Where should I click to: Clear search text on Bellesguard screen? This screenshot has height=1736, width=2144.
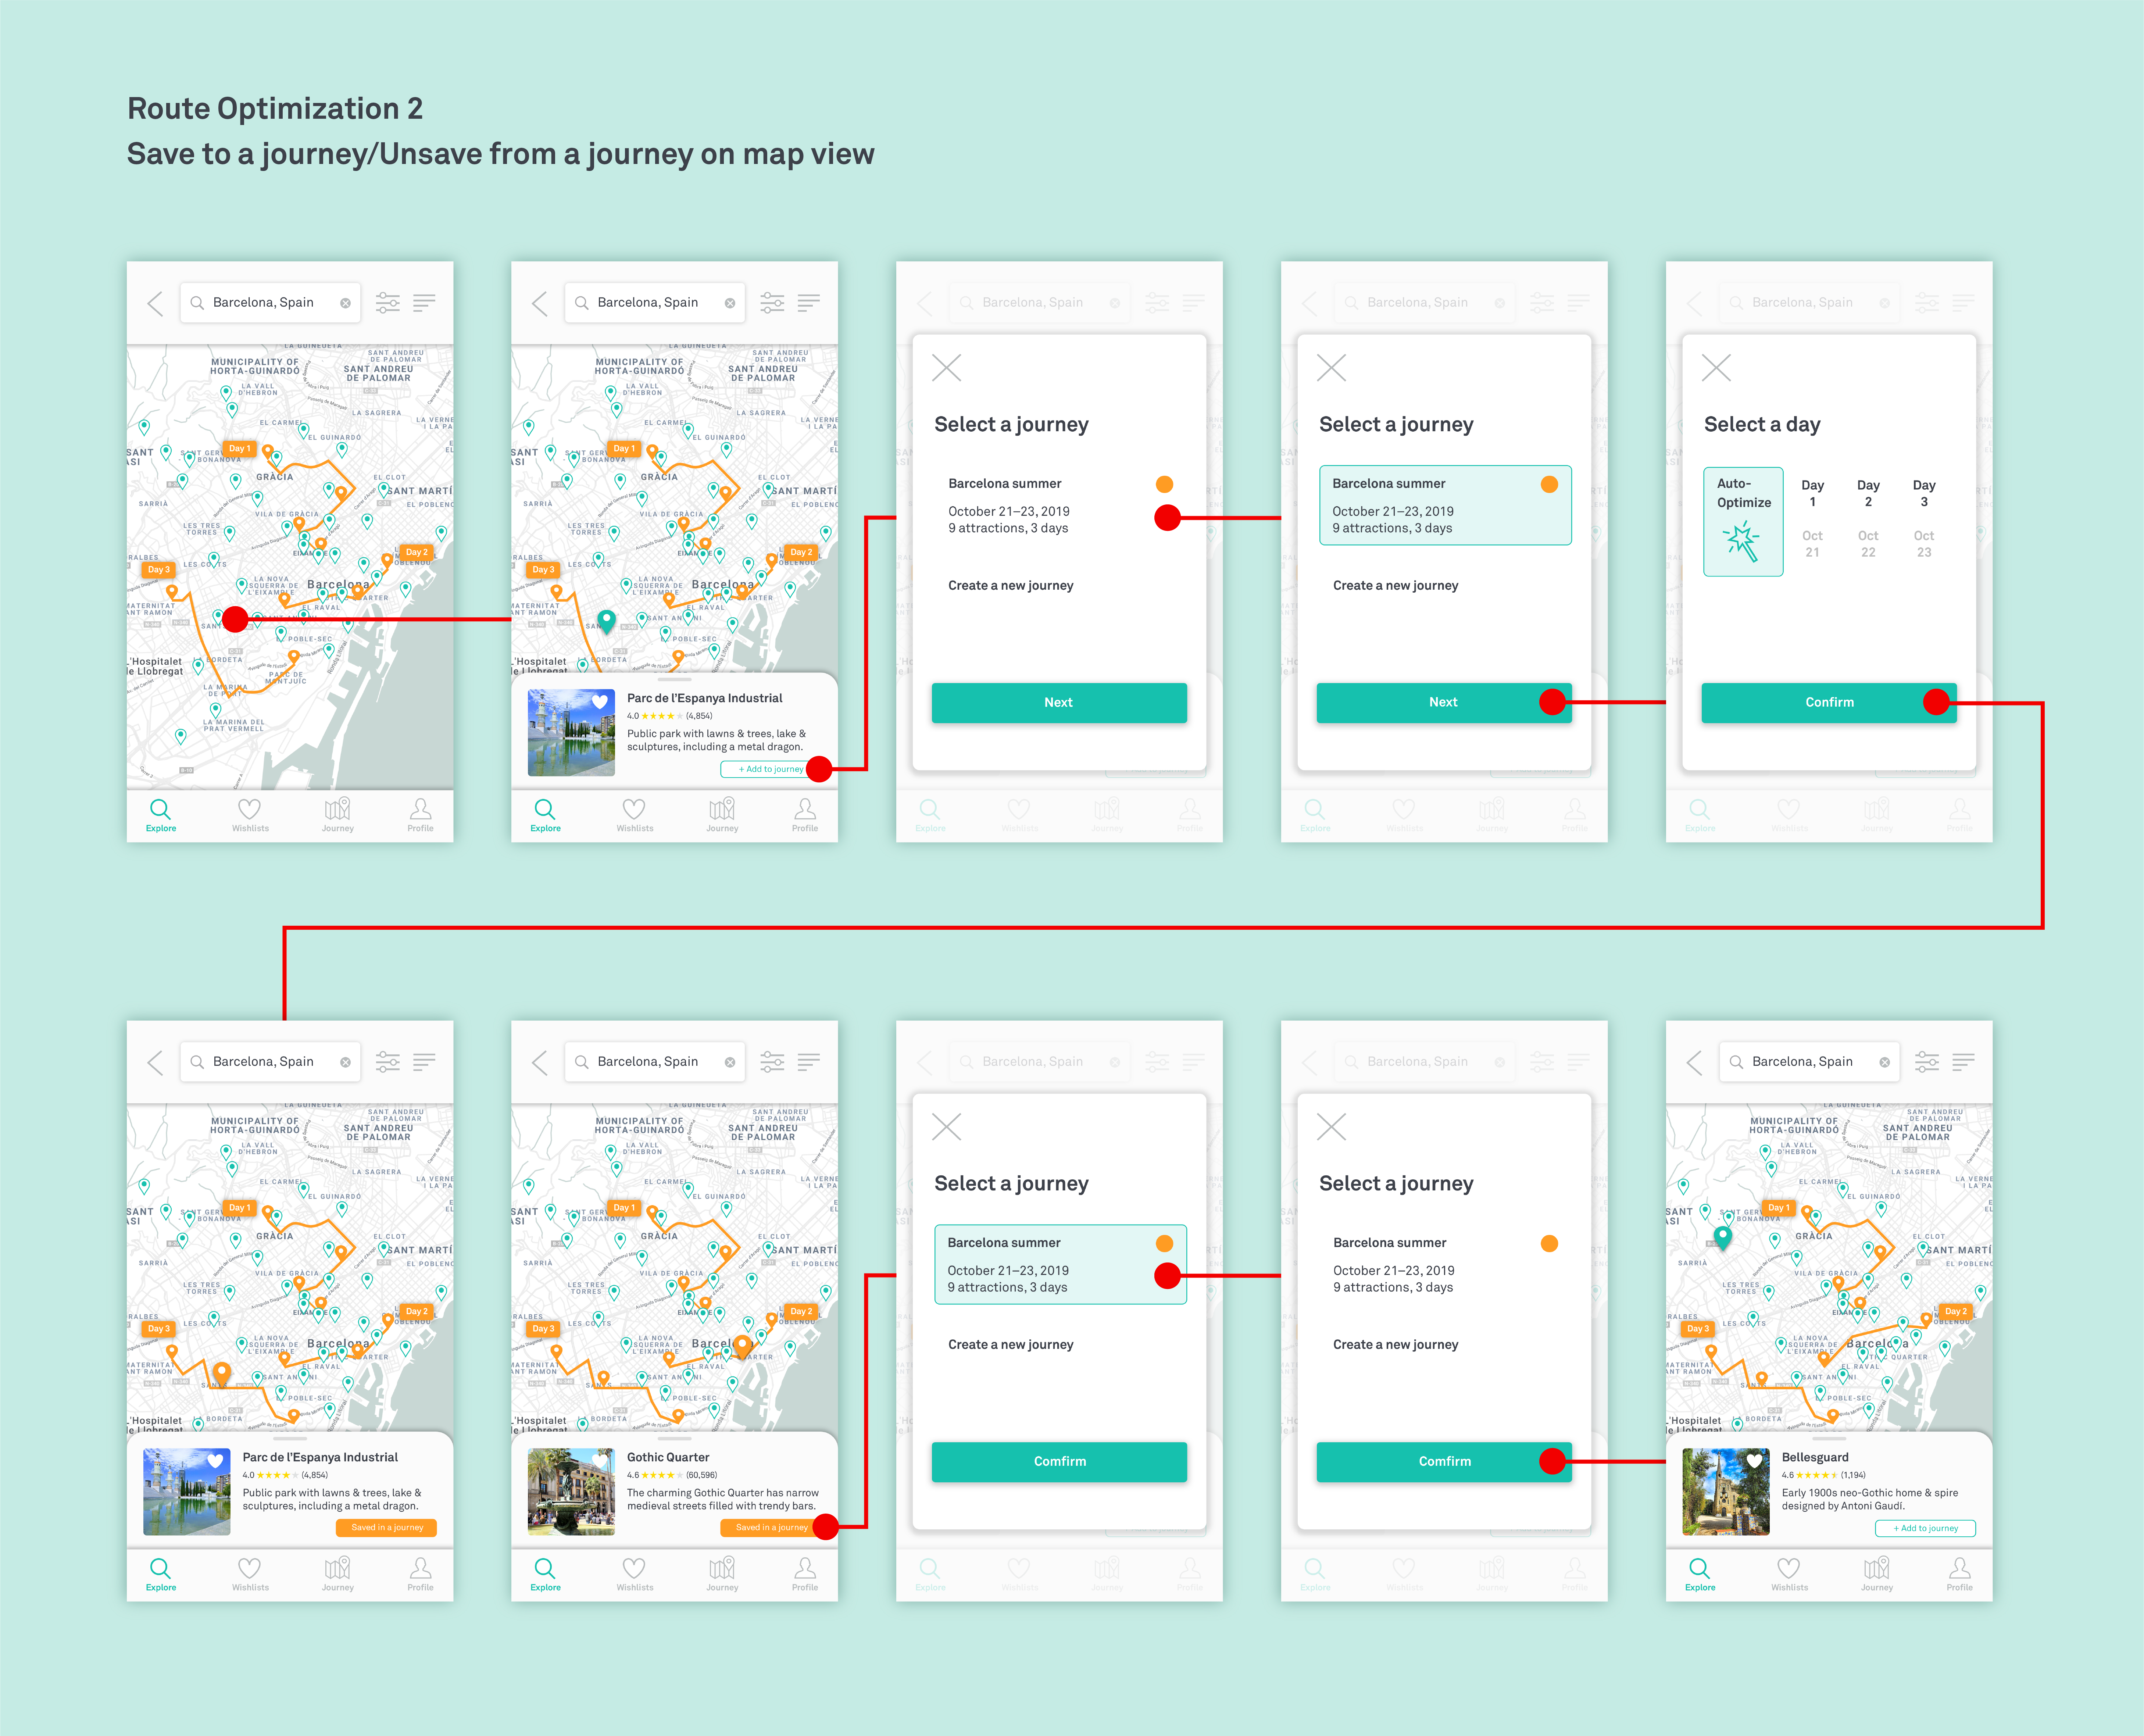1884,1062
